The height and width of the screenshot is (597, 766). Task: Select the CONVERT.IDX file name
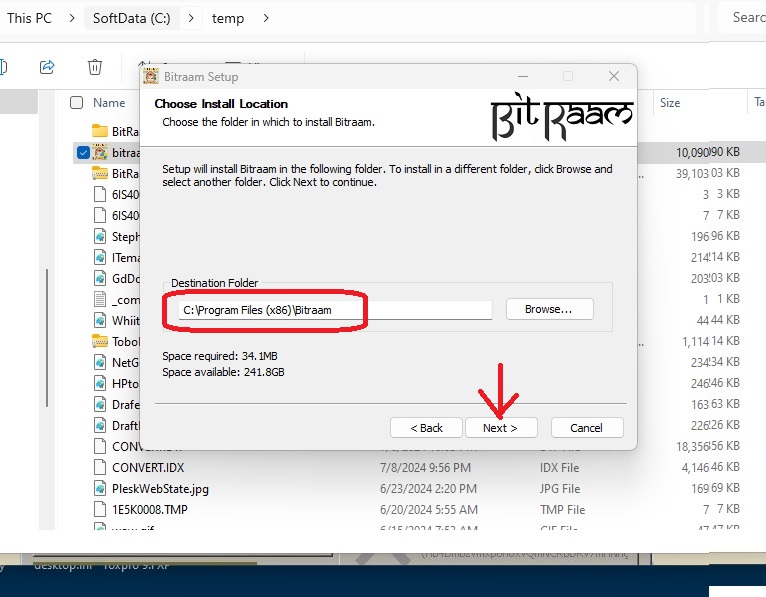tap(148, 468)
